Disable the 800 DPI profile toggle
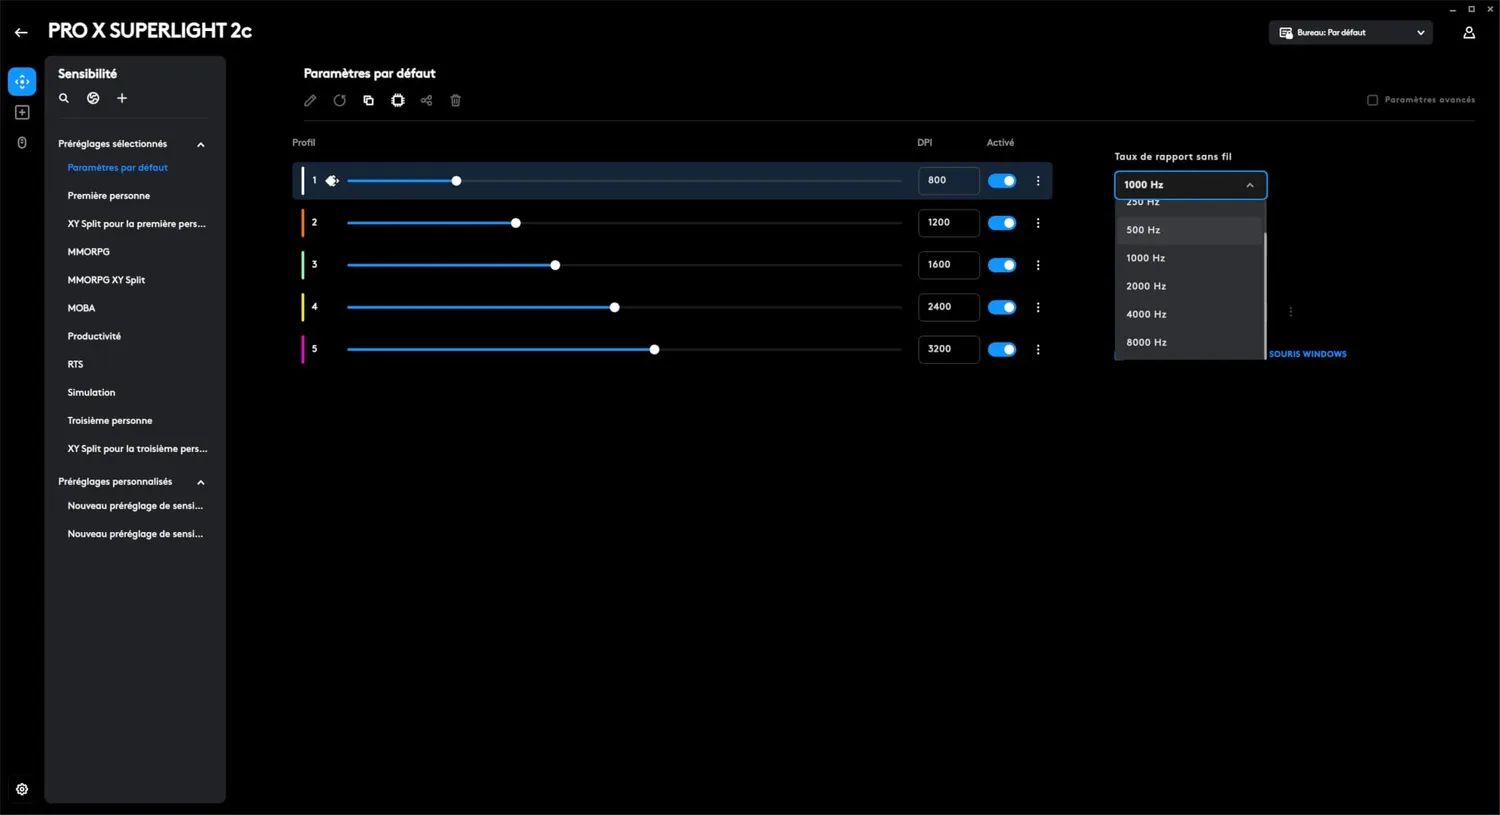Viewport: 1500px width, 815px height. [x=1002, y=181]
